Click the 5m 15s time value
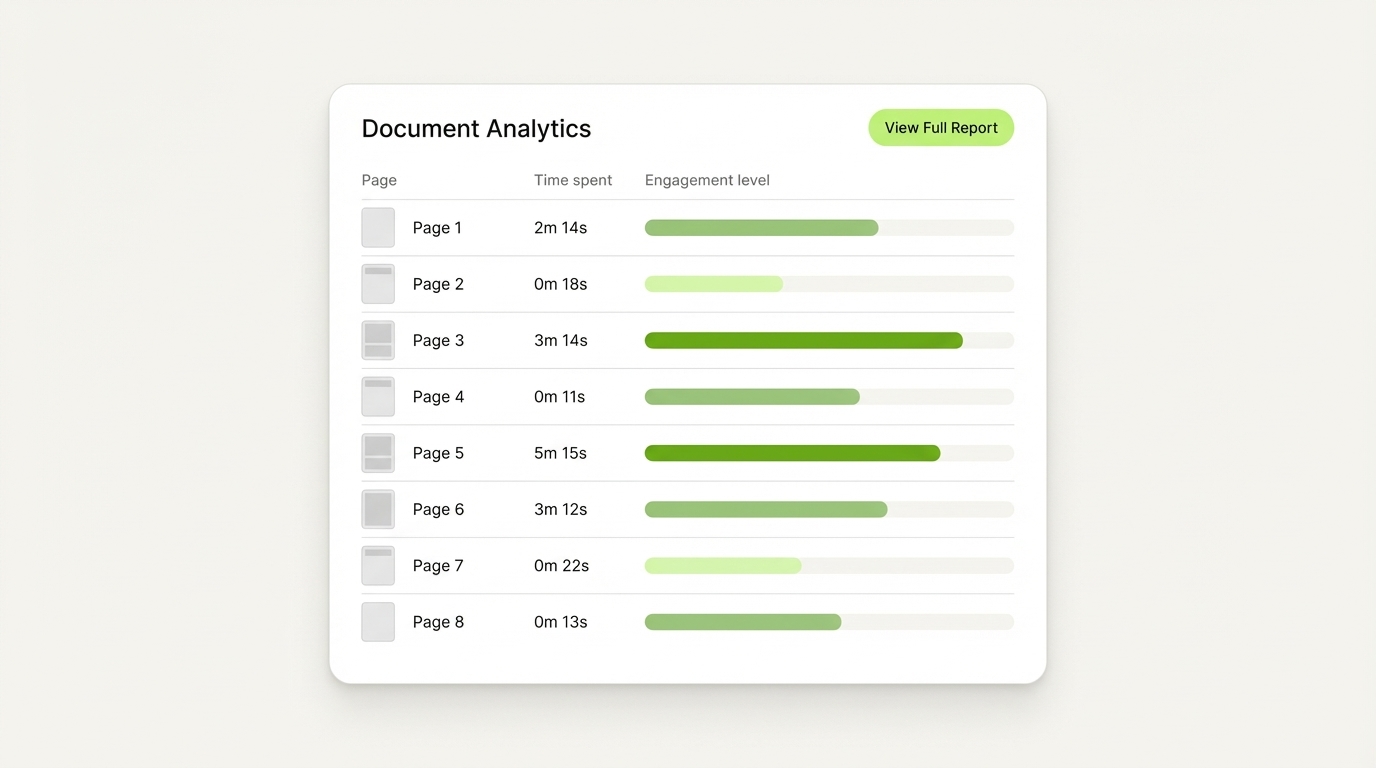 pos(560,453)
